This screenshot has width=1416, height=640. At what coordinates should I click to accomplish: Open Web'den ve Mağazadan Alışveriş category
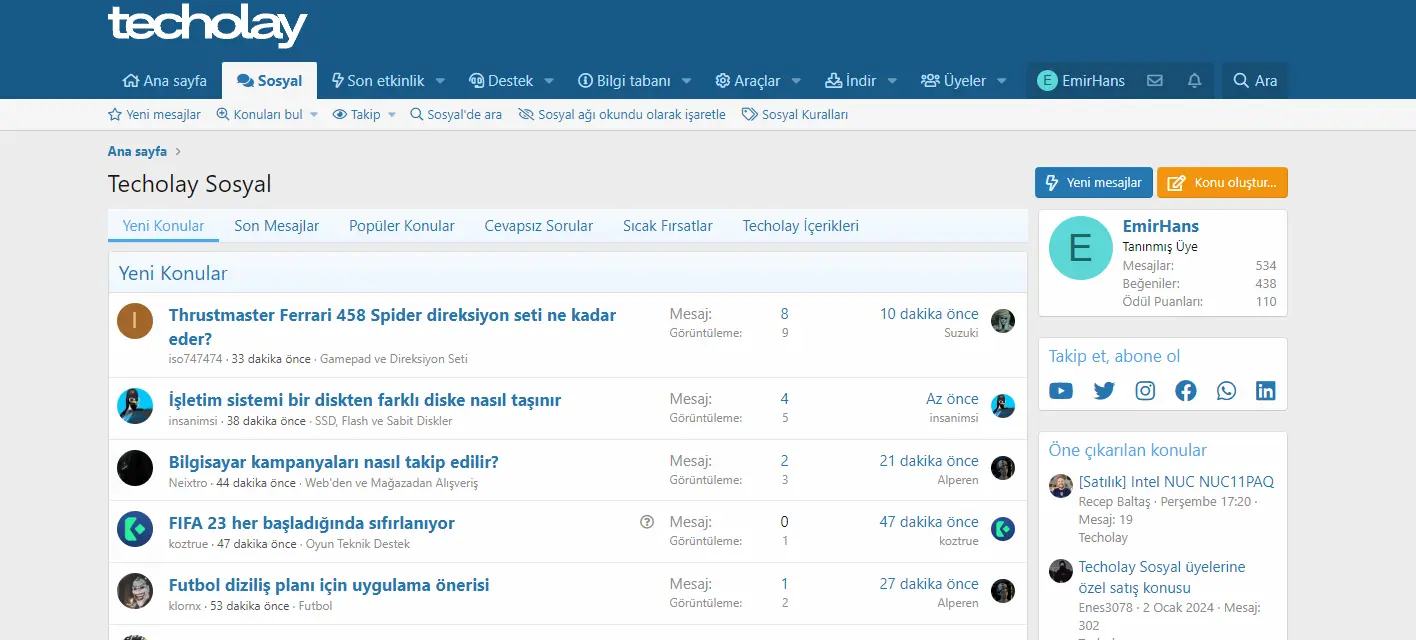click(x=391, y=483)
